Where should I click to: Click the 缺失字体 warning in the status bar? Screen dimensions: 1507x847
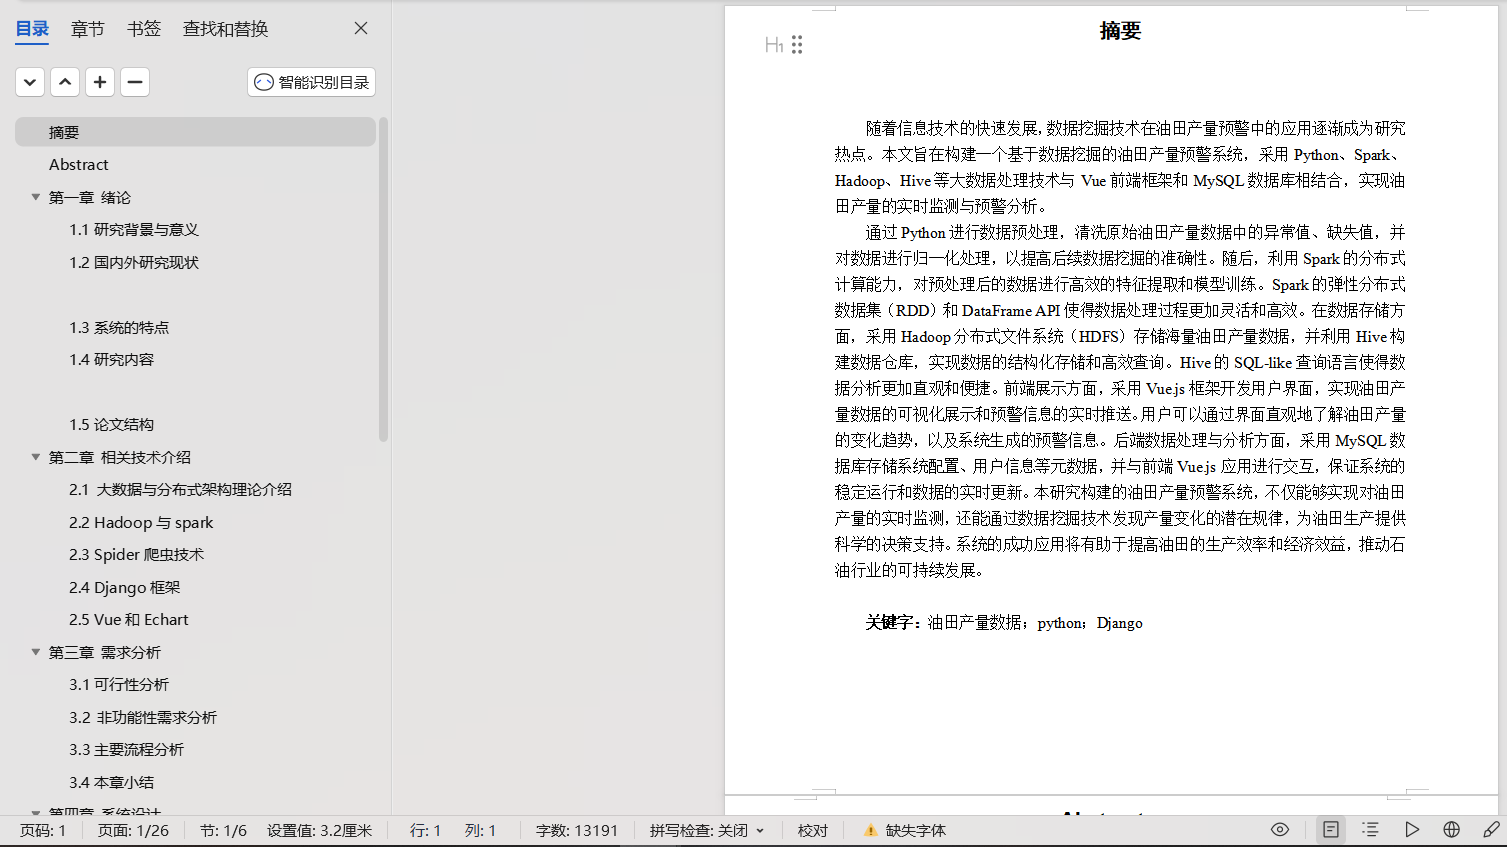point(905,831)
